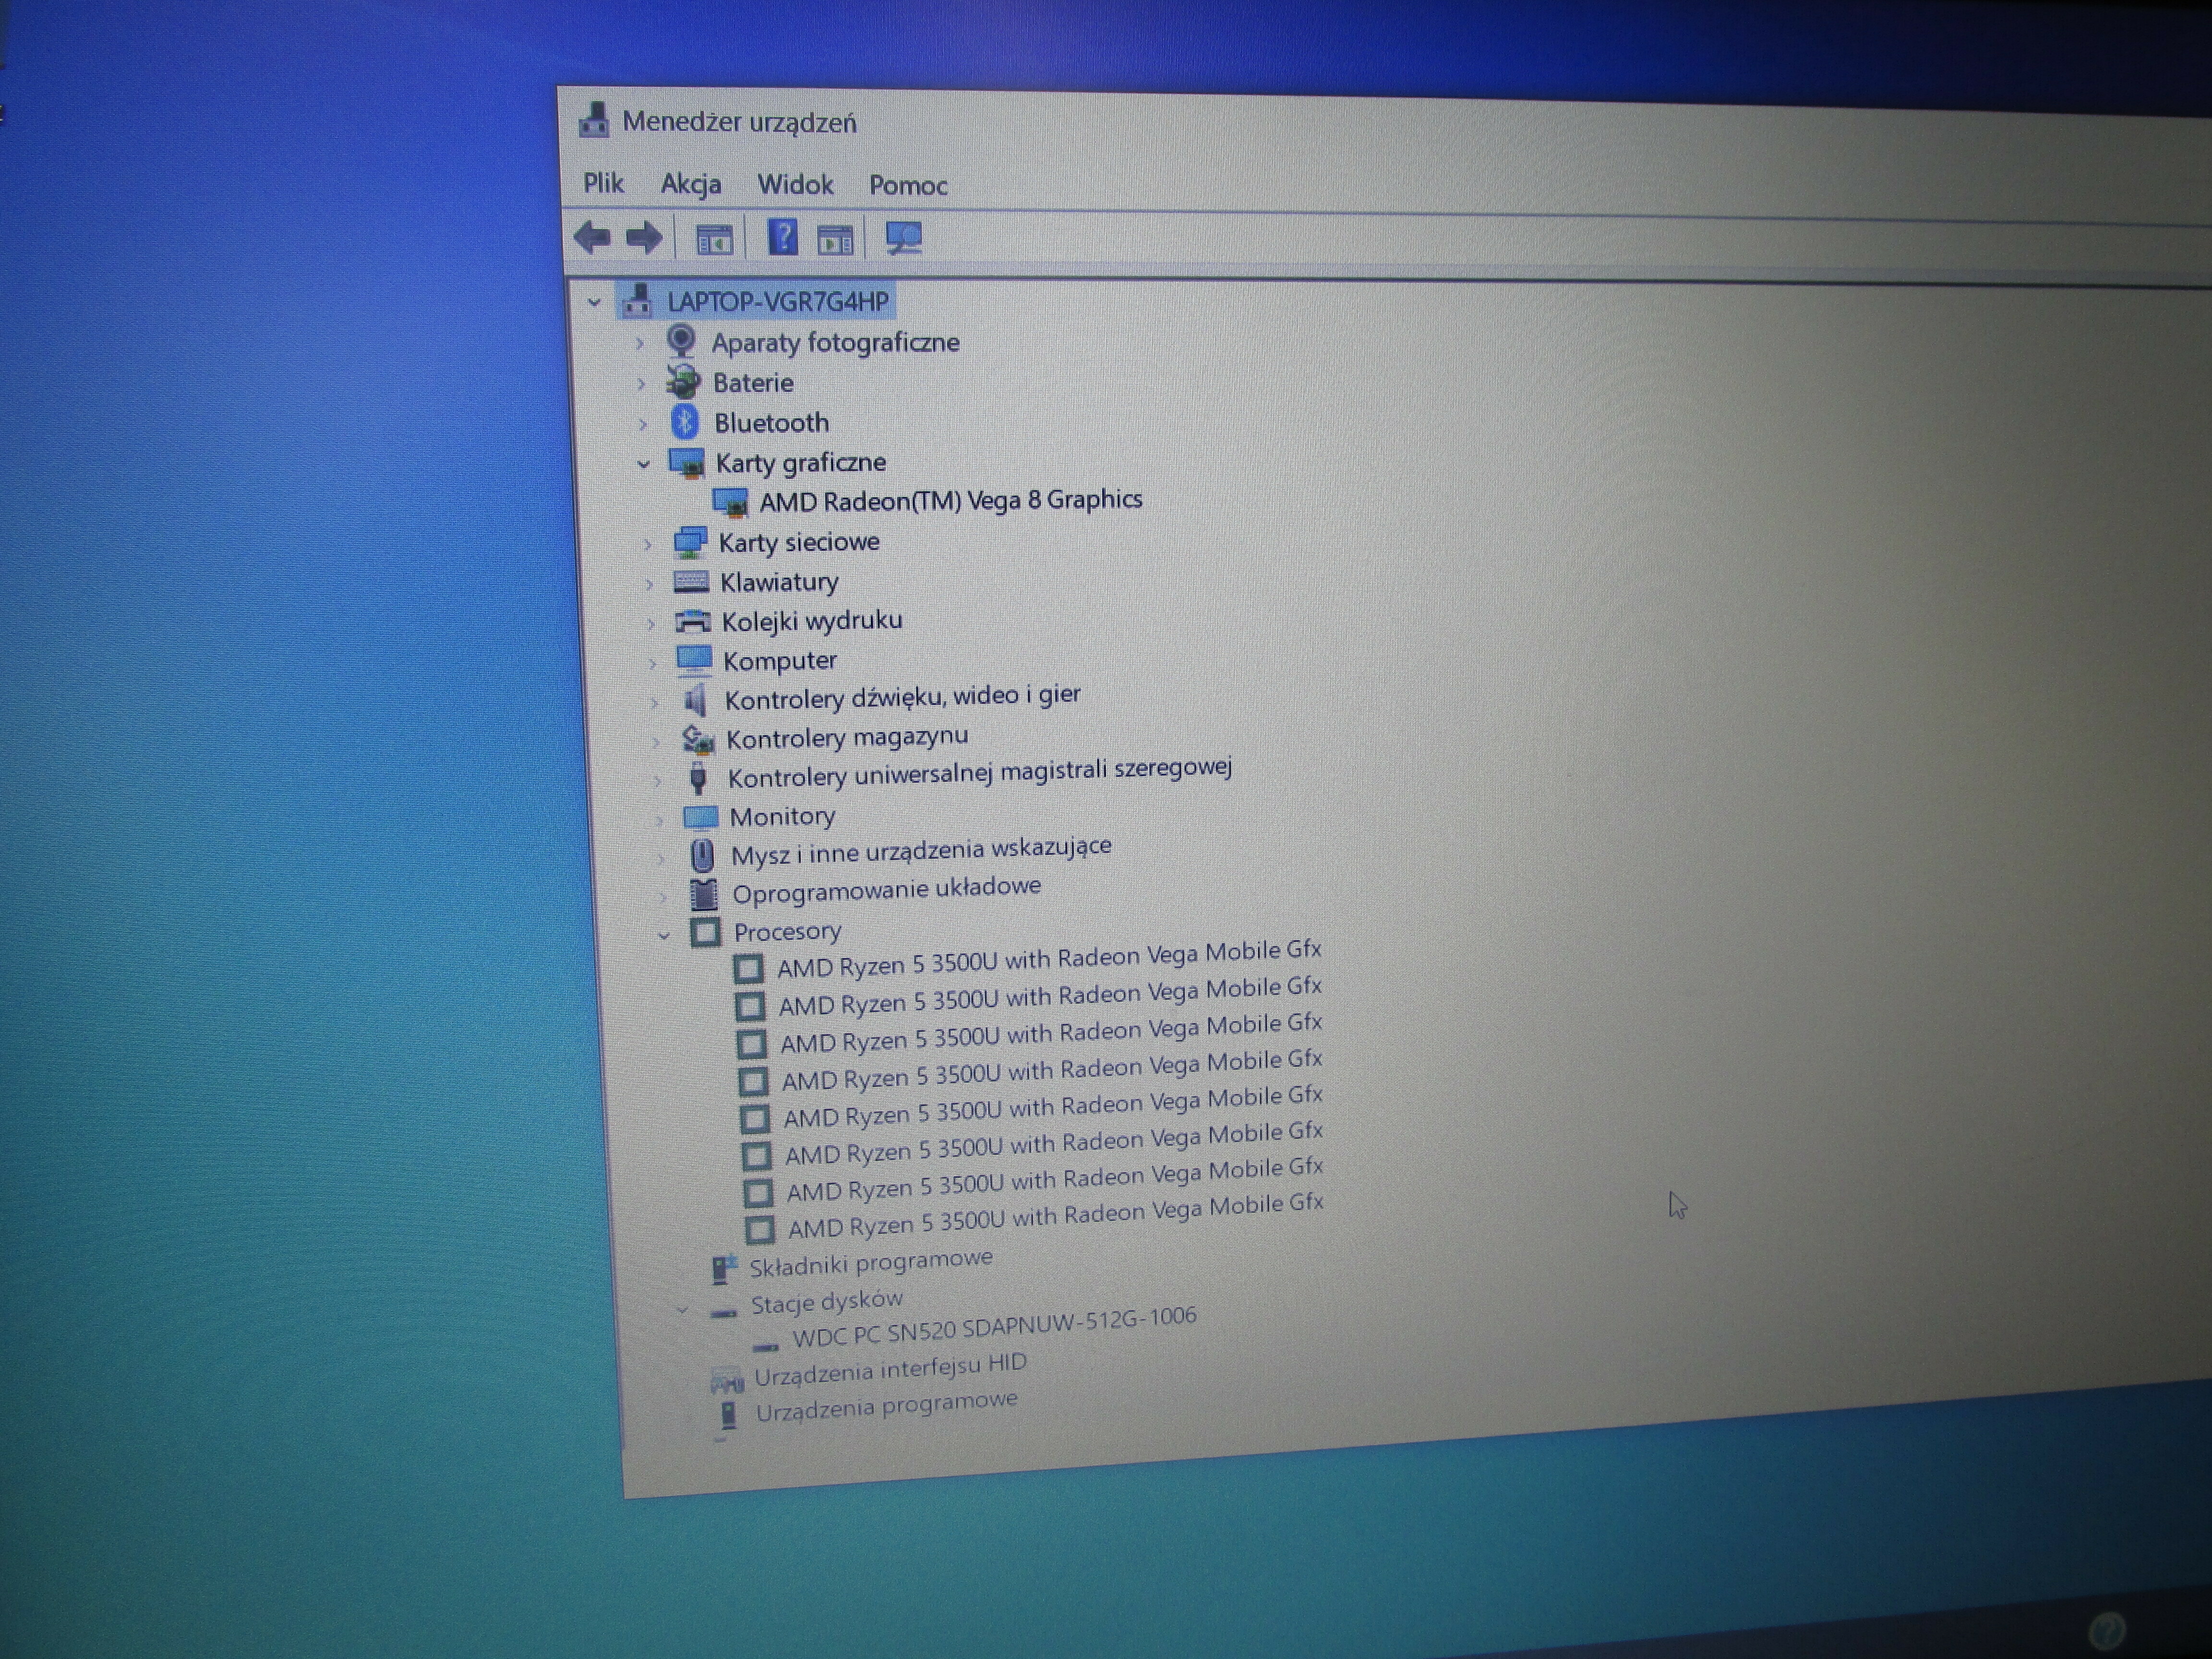This screenshot has height=1659, width=2212.
Task: Click the blue Help question mark icon
Action: 782,238
